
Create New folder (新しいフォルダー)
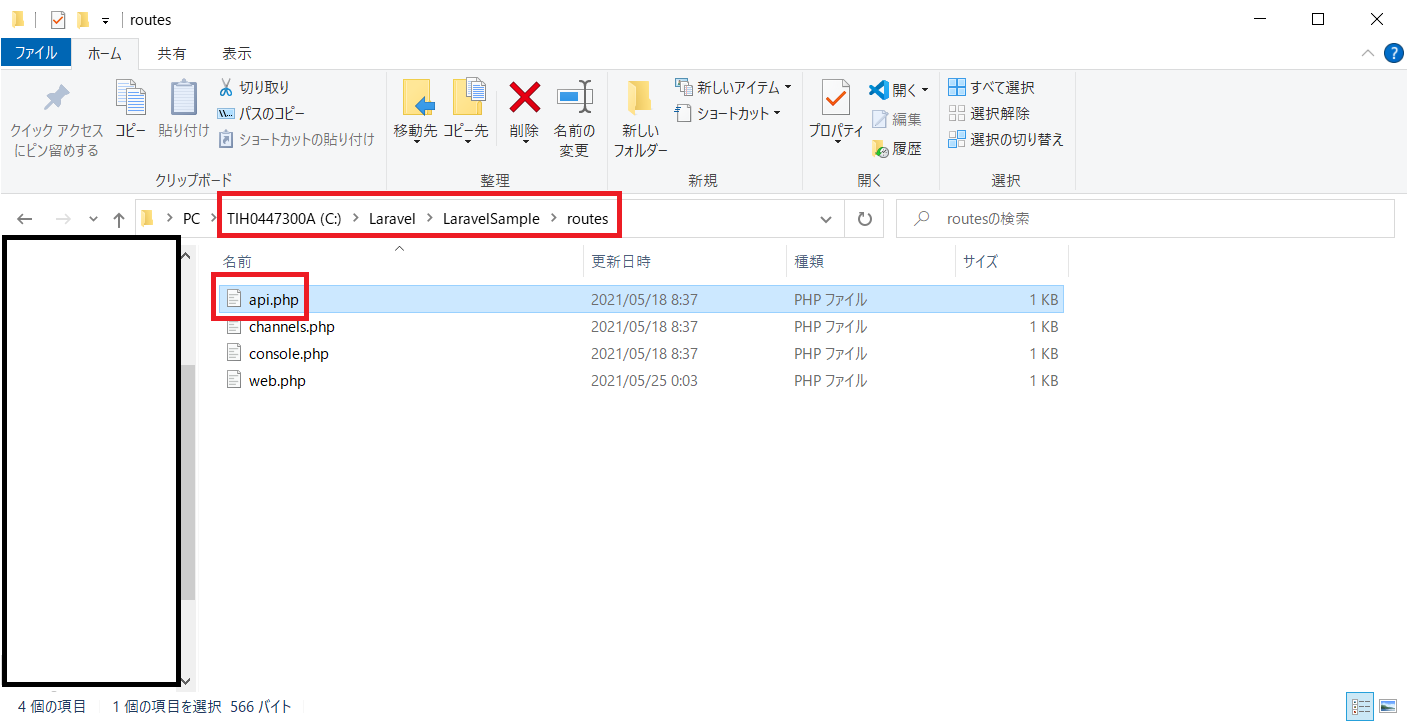(640, 119)
